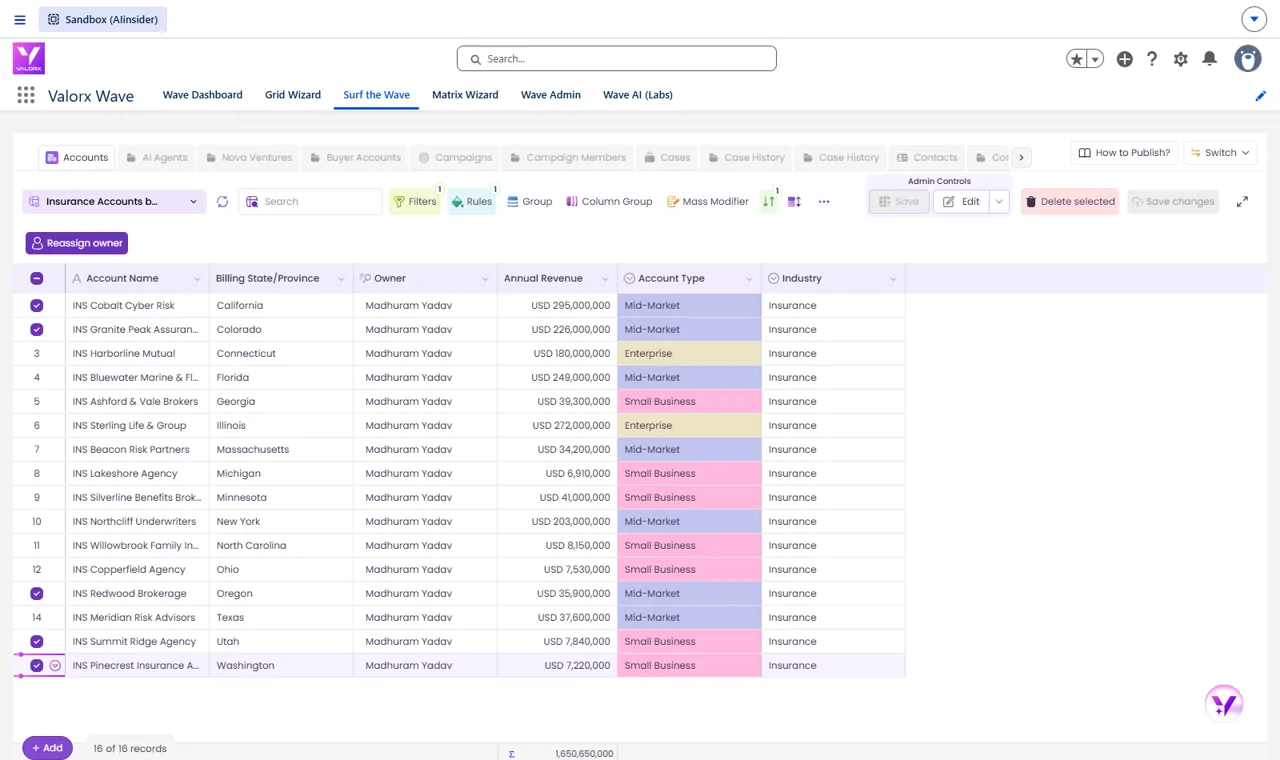Click the sigma summary icon in footer

coord(512,753)
